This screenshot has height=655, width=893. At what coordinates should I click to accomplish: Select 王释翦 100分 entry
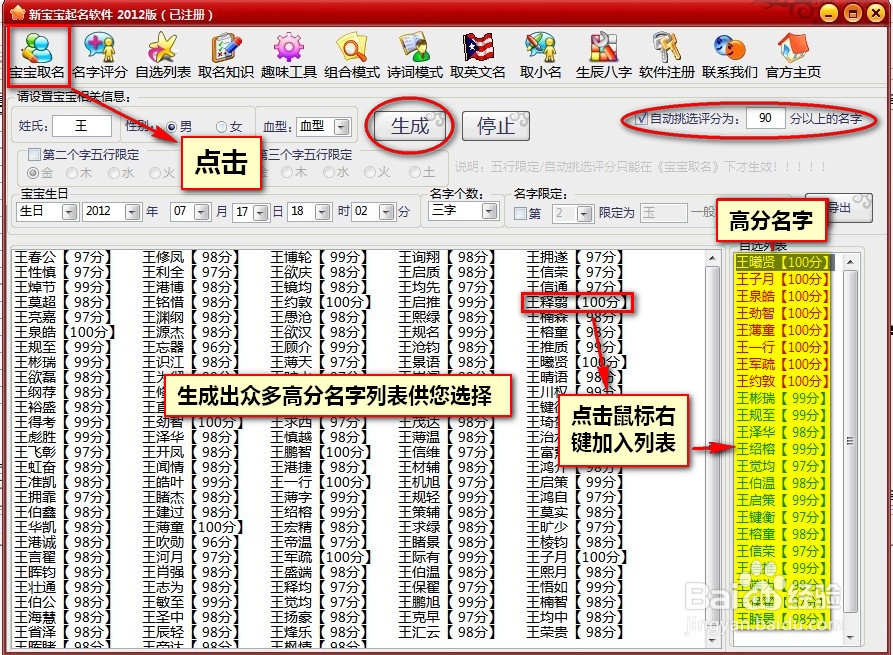[x=576, y=302]
